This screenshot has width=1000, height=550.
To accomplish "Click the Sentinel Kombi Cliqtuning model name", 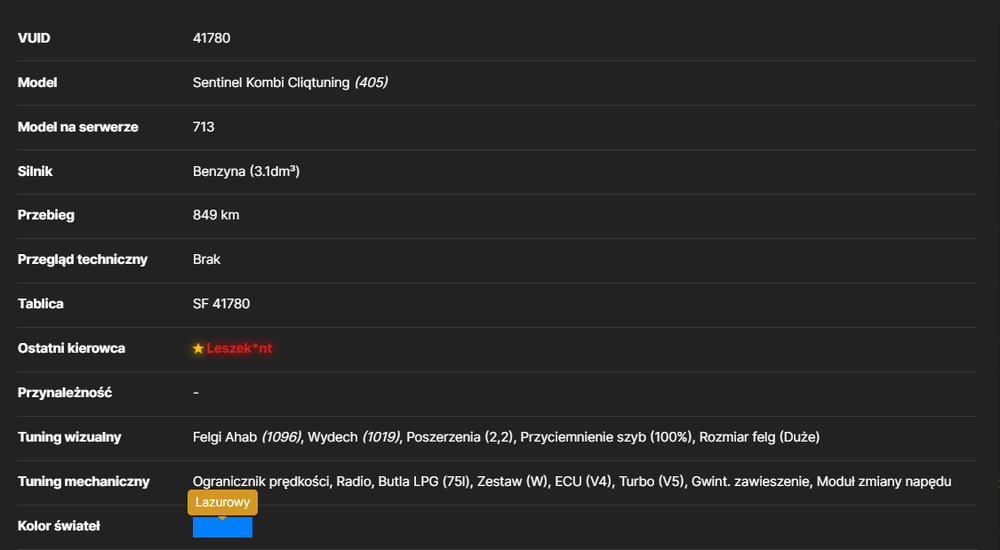I will 271,82.
